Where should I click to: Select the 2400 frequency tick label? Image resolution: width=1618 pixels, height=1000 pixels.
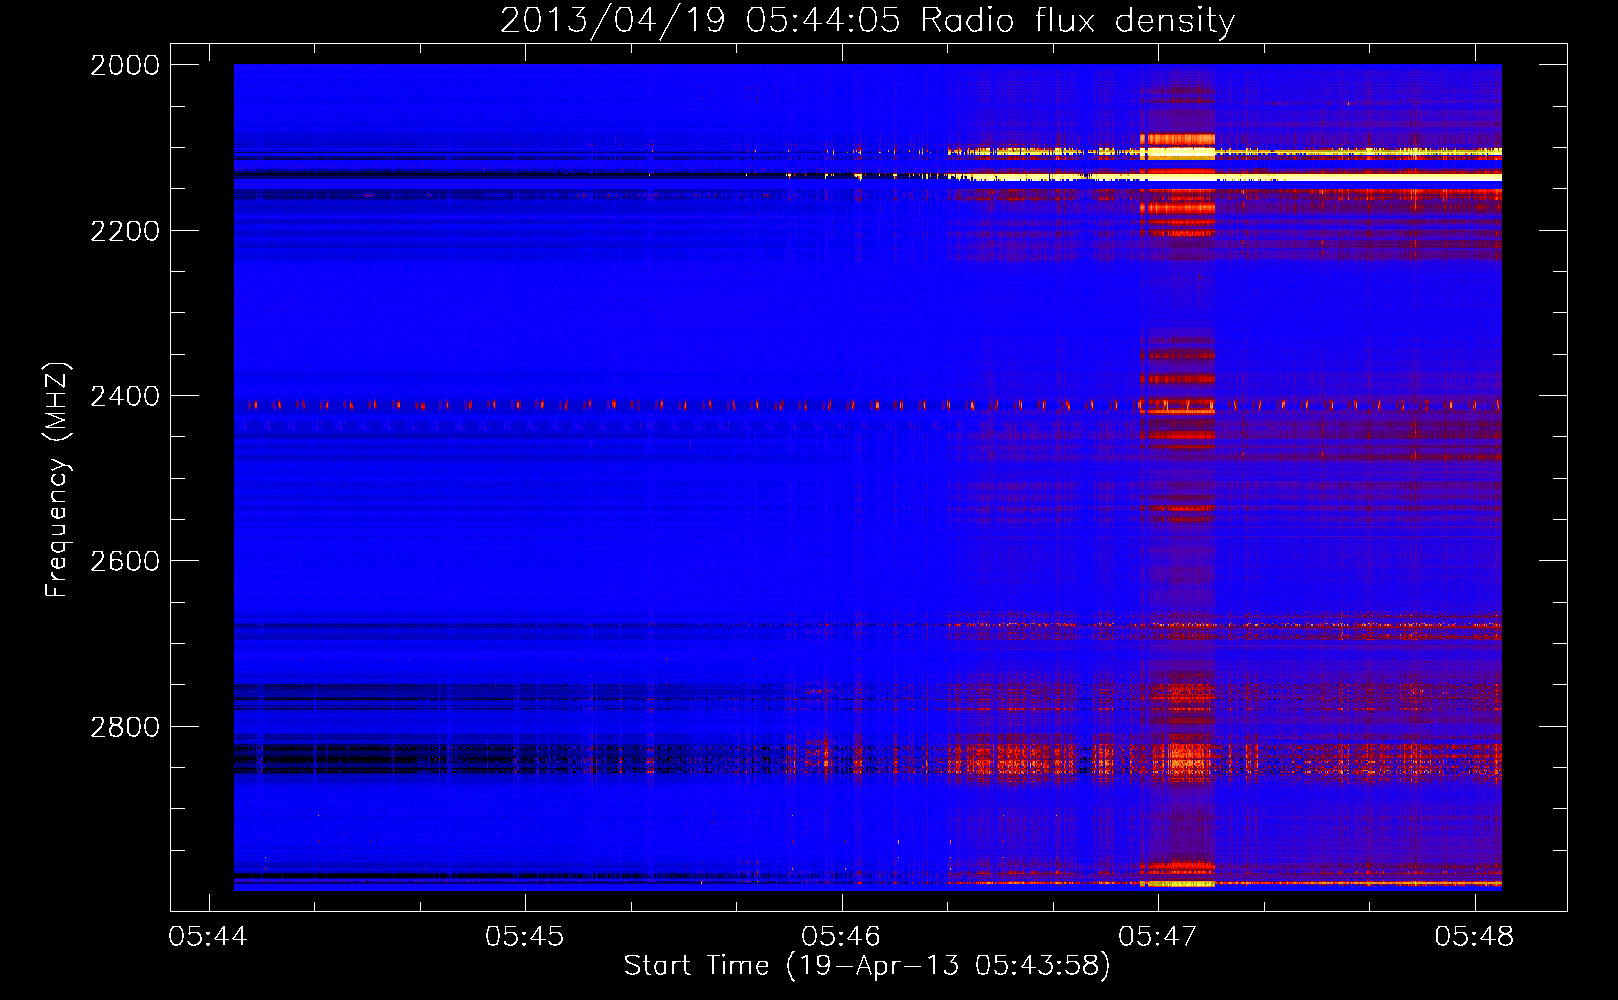pos(125,396)
